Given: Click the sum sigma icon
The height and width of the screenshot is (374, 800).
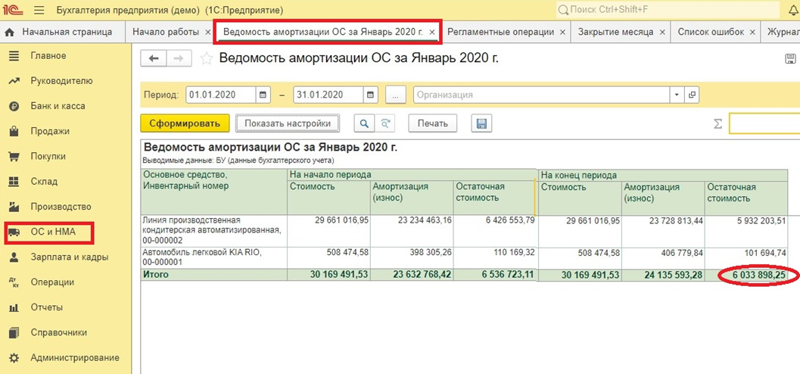Looking at the screenshot, I should point(717,124).
